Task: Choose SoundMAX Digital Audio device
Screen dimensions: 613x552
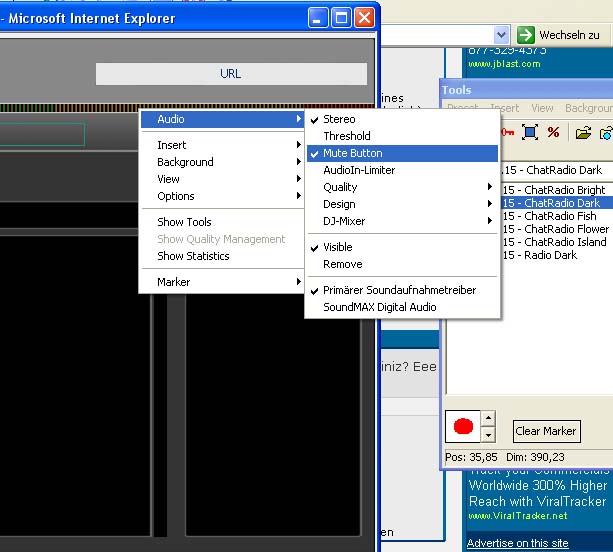Action: tap(379, 307)
